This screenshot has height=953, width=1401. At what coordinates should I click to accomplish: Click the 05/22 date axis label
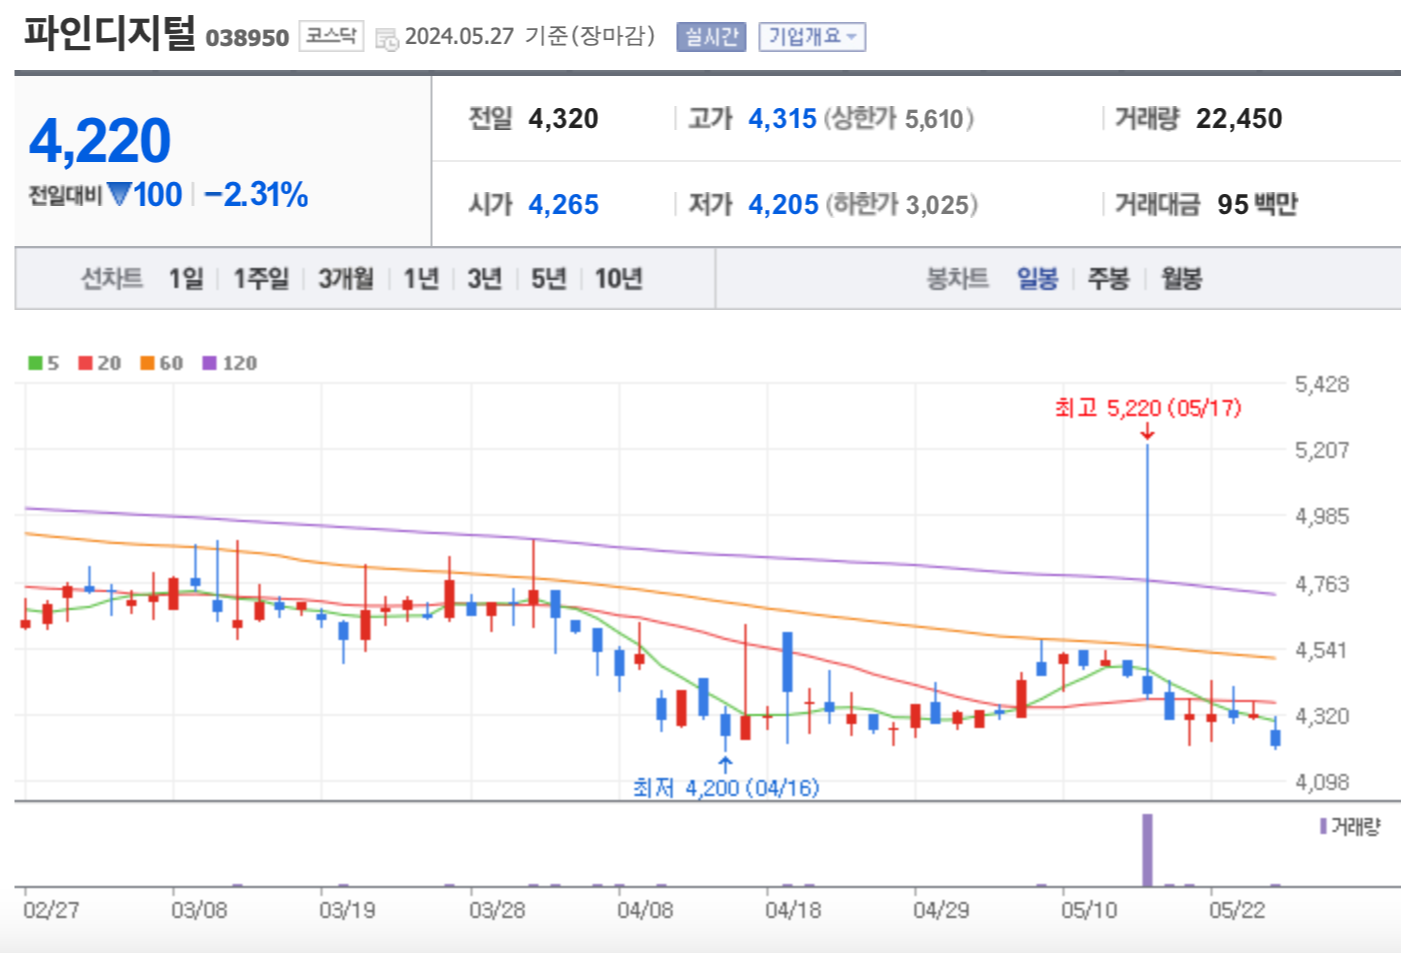(x=1237, y=910)
